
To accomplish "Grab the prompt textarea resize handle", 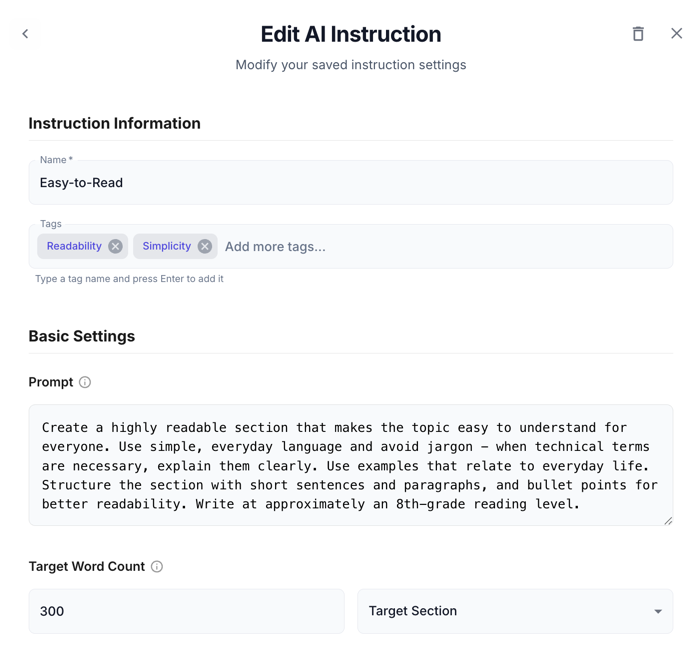I will click(x=668, y=521).
